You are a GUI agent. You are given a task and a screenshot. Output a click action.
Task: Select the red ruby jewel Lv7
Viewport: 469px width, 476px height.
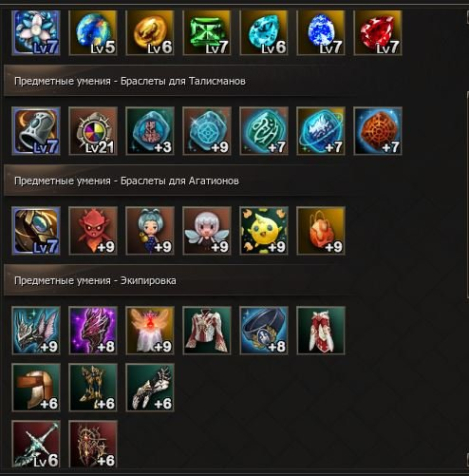(378, 32)
